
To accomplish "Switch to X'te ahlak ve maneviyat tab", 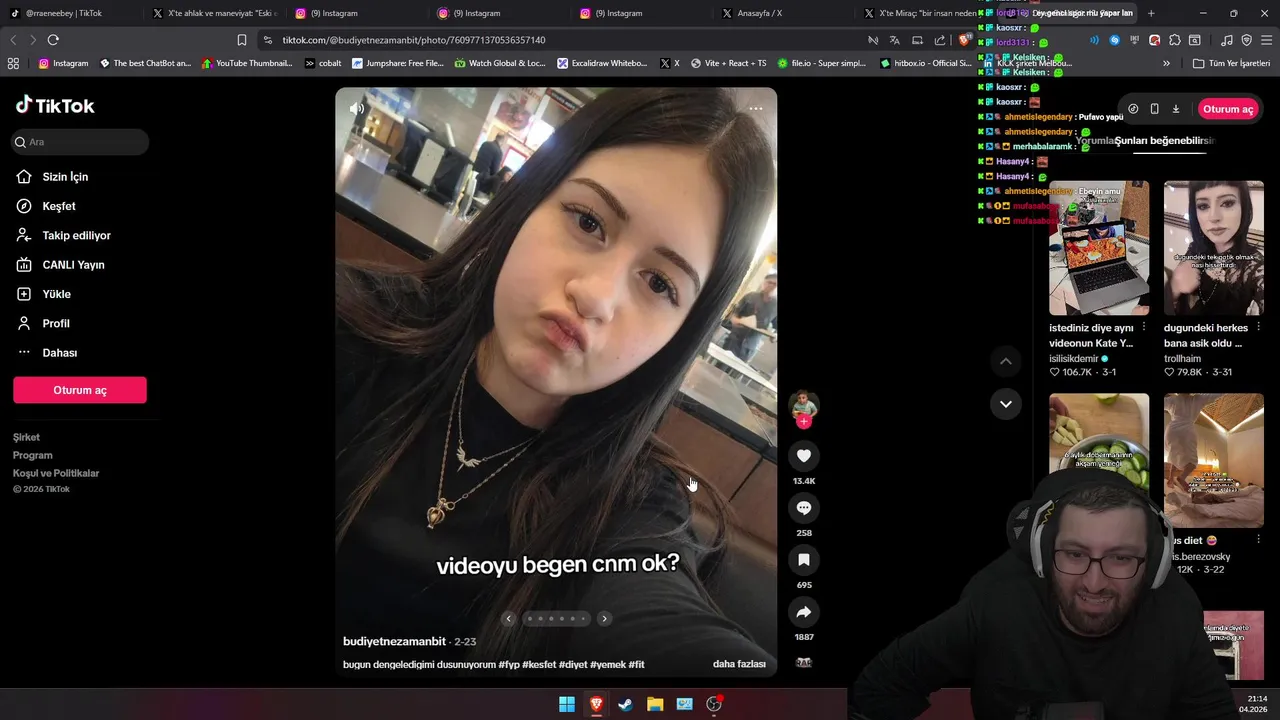I will click(213, 13).
